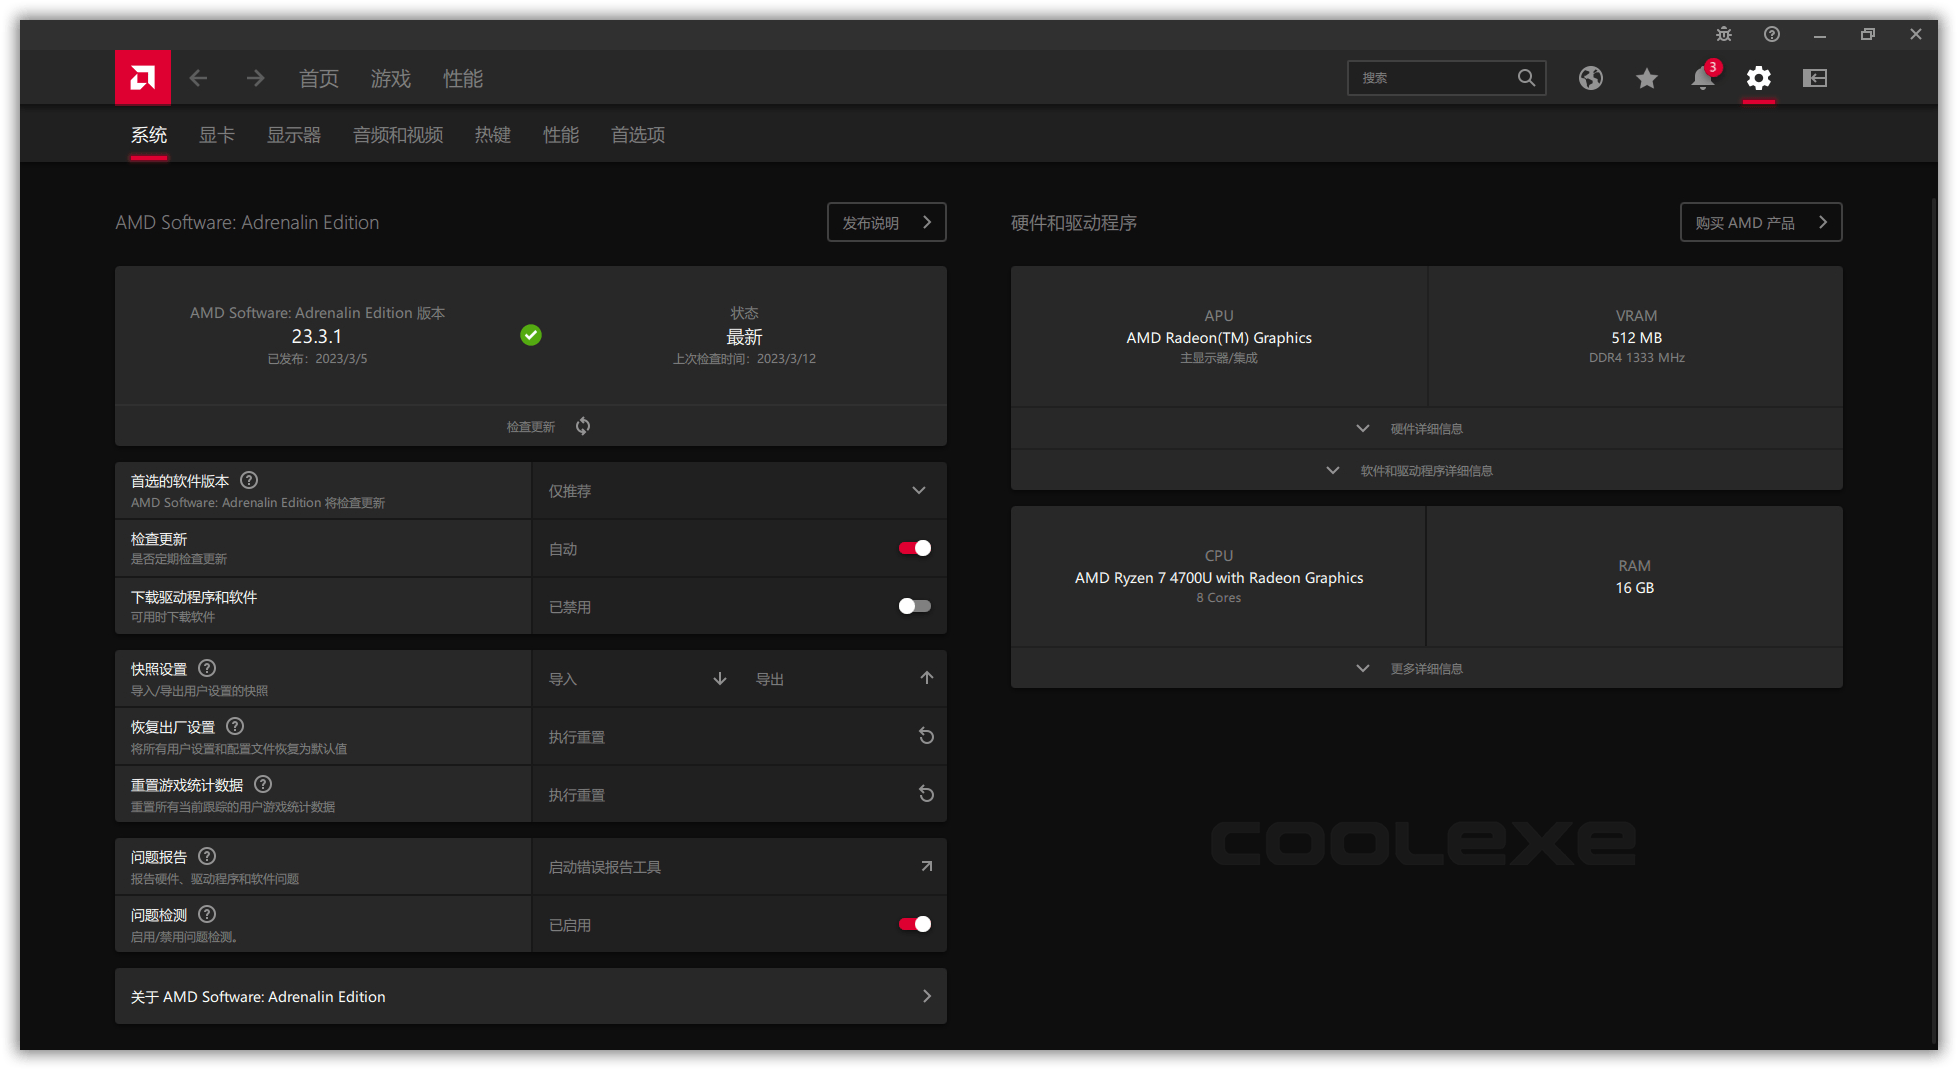Open the 性能 top menu
The height and width of the screenshot is (1070, 1958).
463,78
